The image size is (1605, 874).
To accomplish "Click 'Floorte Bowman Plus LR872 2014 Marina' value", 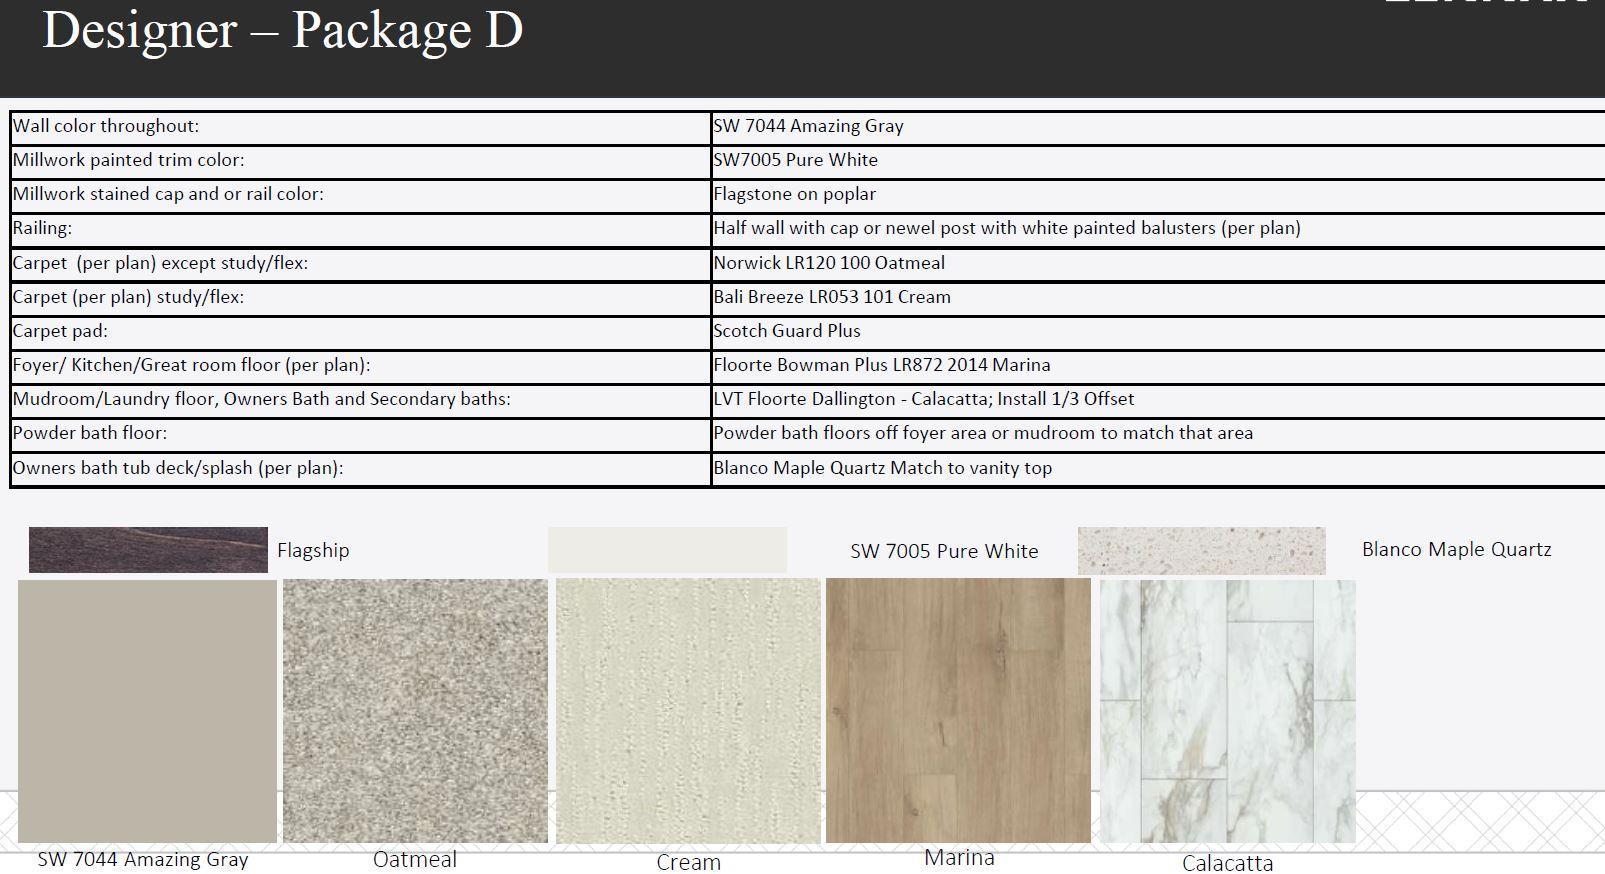I will 882,365.
